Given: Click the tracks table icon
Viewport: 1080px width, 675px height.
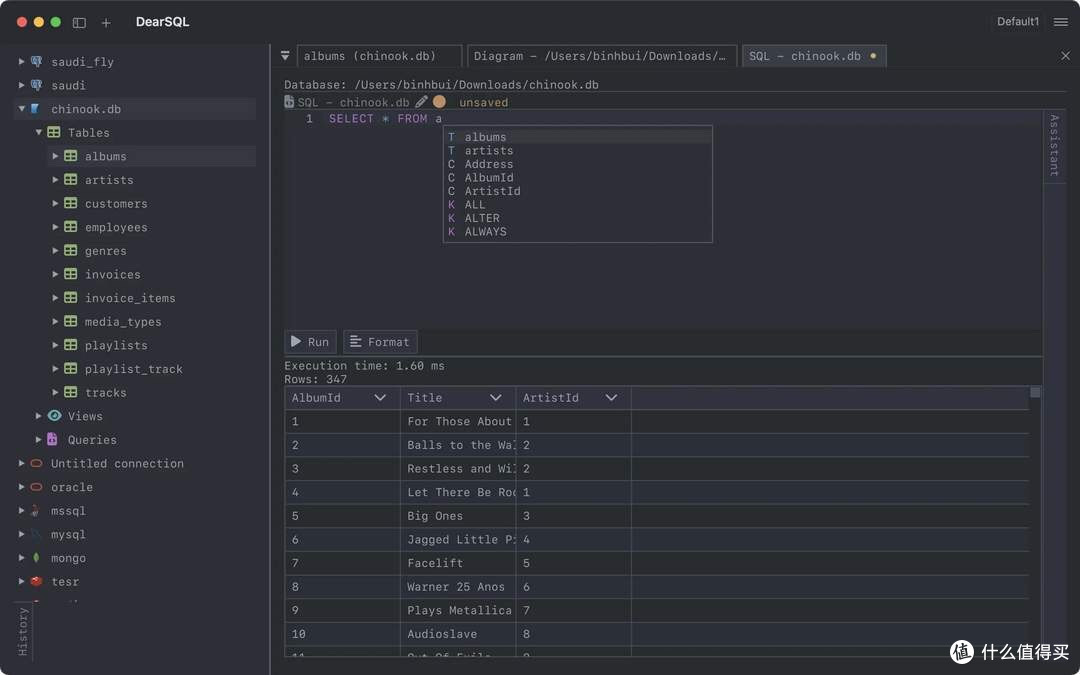Looking at the screenshot, I should click(x=70, y=392).
